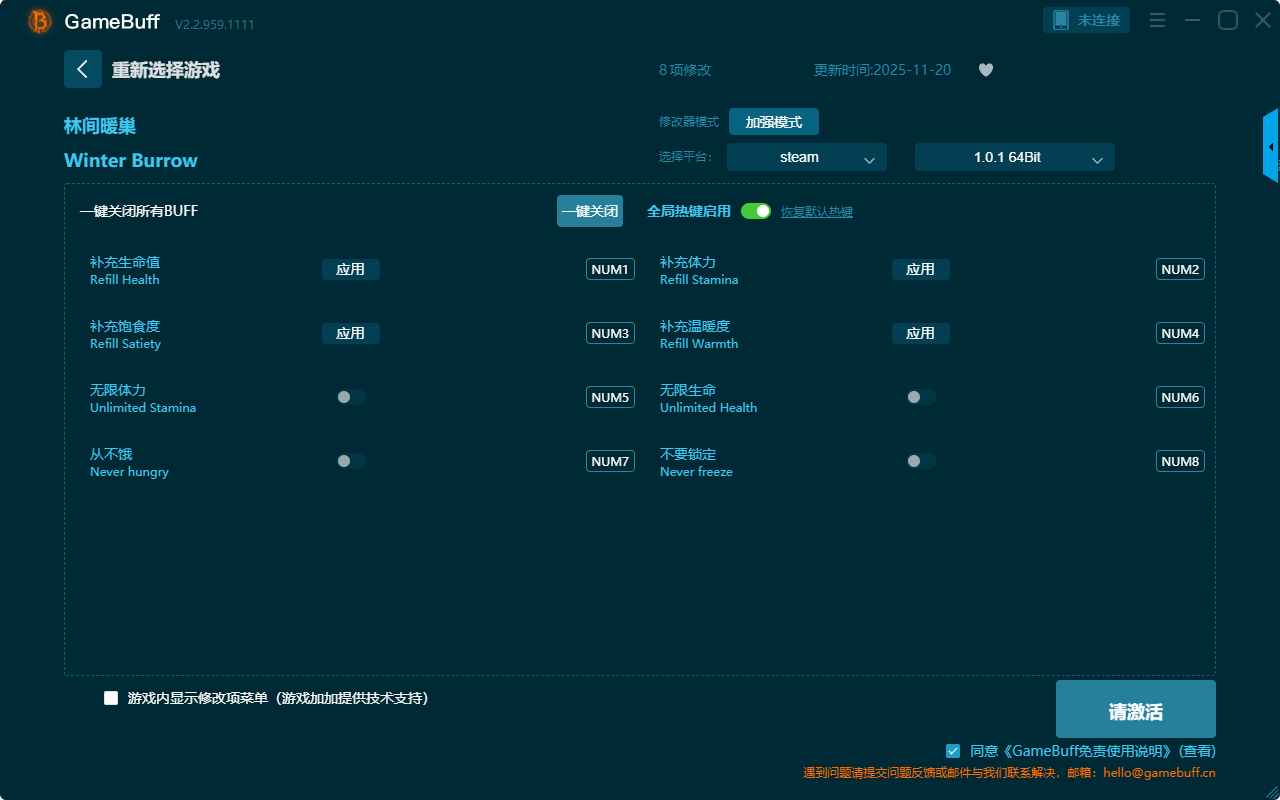Image resolution: width=1280 pixels, height=800 pixels.
Task: Select the enhanced mode (加强模式) tab
Action: 773,122
